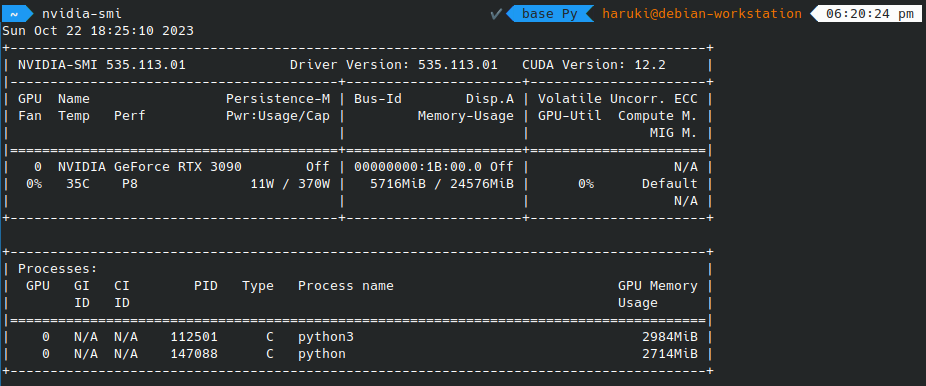Click the 'Processes:' section label
Image resolution: width=926 pixels, height=386 pixels.
tap(58, 269)
